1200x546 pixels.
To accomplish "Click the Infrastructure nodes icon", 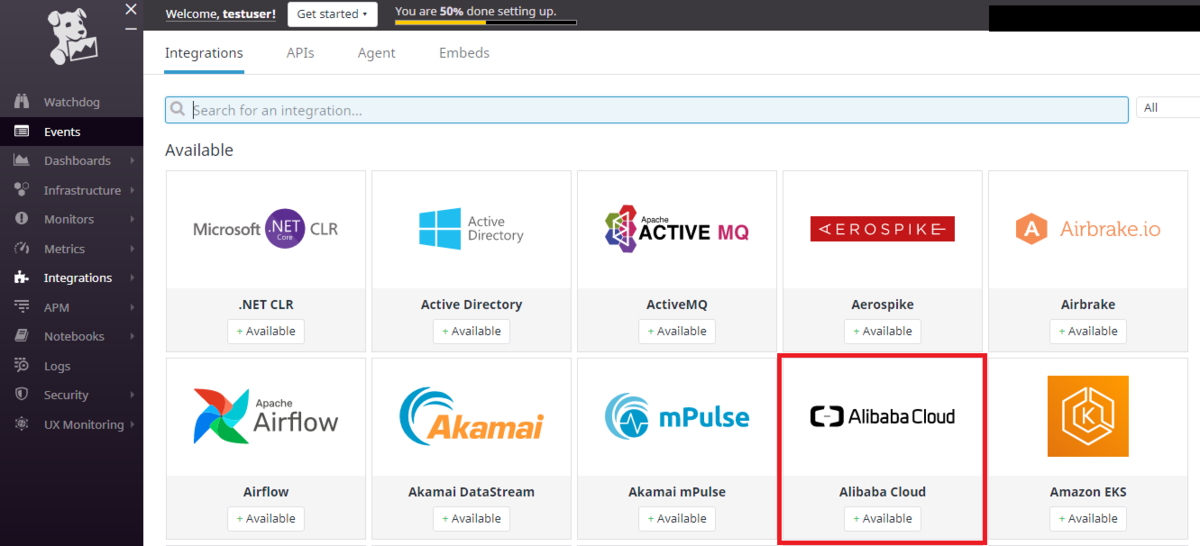I will (x=21, y=190).
